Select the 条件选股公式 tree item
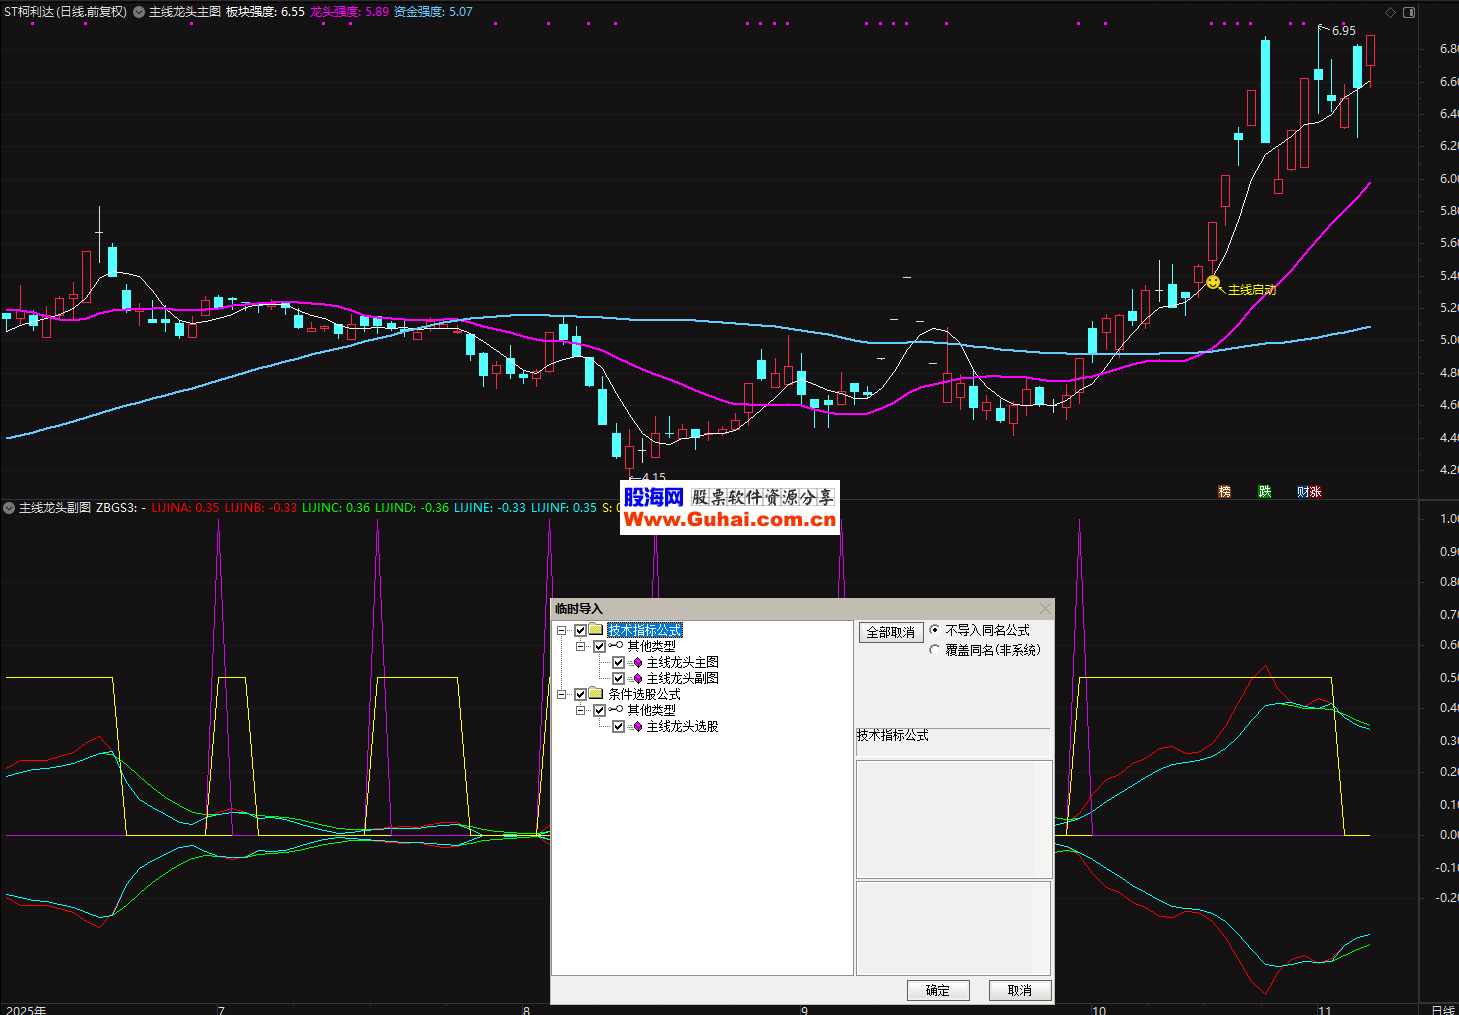This screenshot has height=1015, width=1459. click(644, 694)
